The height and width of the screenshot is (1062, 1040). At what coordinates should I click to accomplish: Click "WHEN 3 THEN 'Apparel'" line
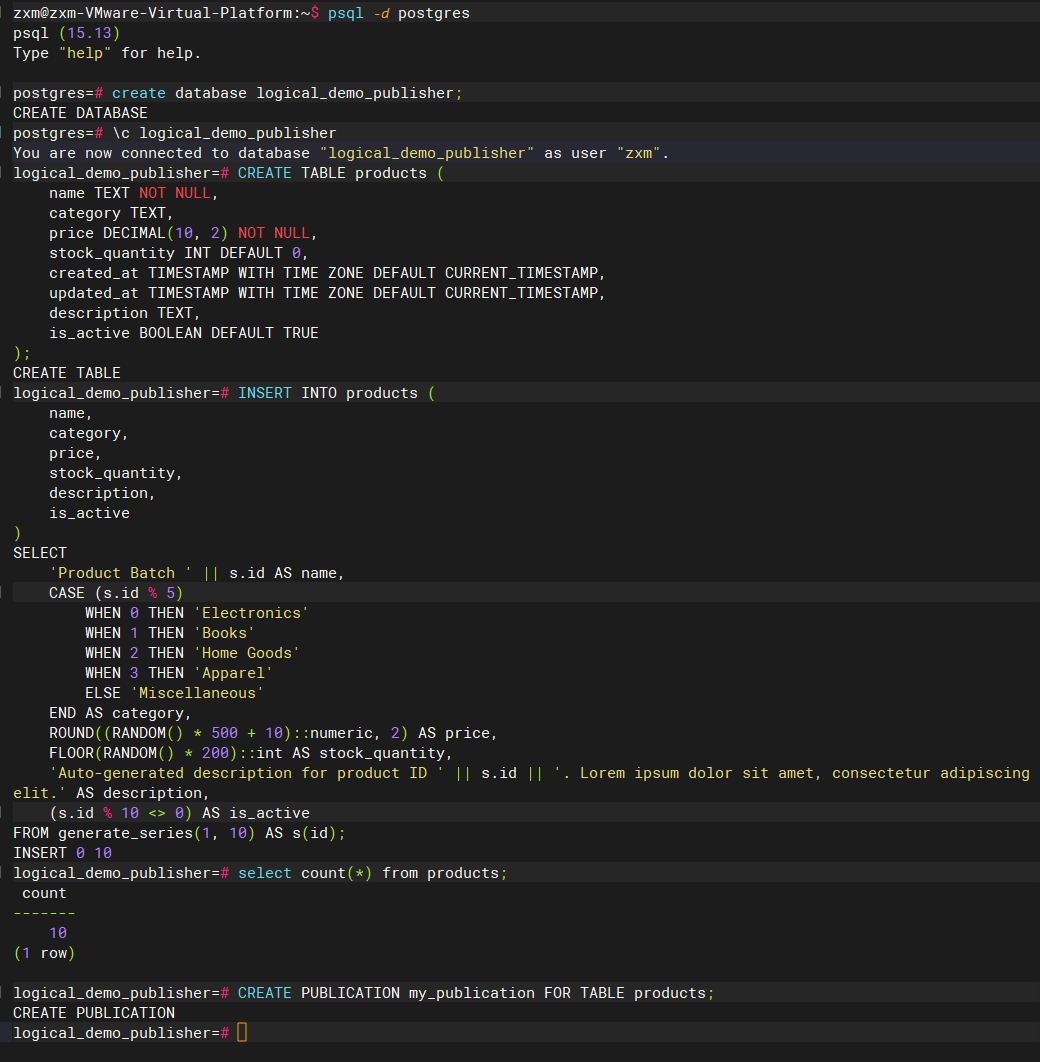click(x=179, y=673)
